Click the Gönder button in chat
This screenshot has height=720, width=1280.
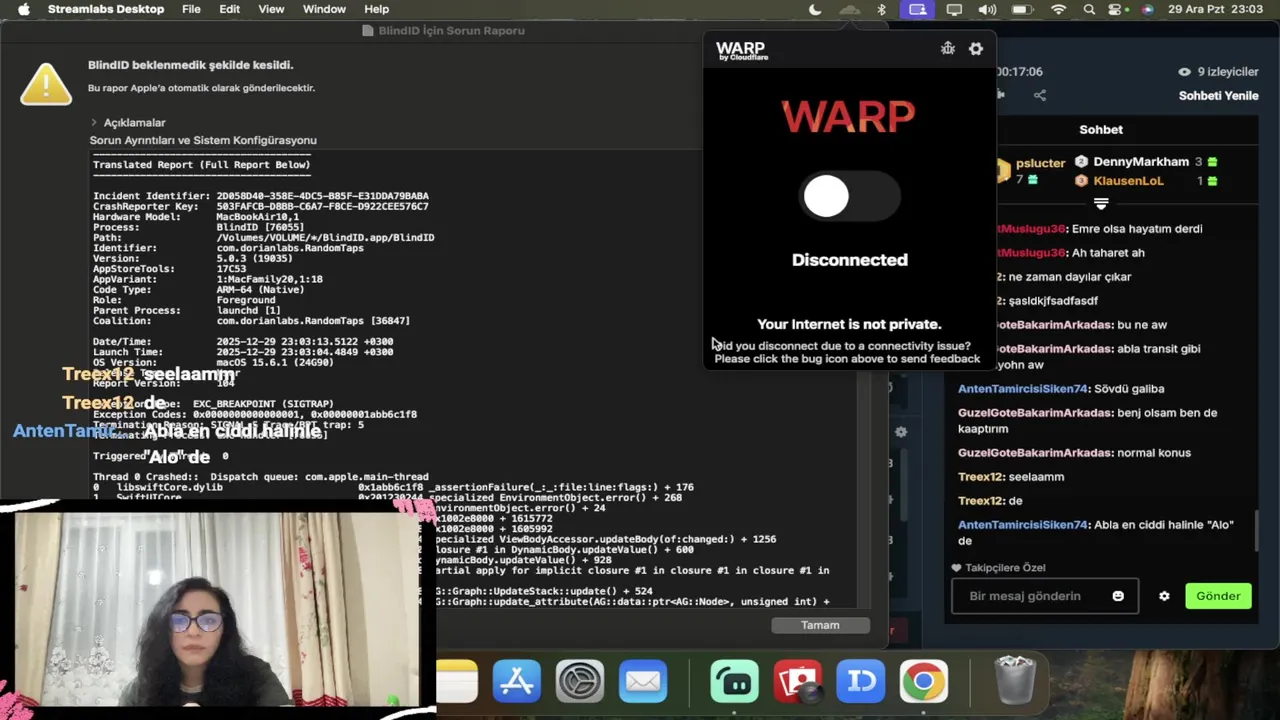click(x=1218, y=596)
